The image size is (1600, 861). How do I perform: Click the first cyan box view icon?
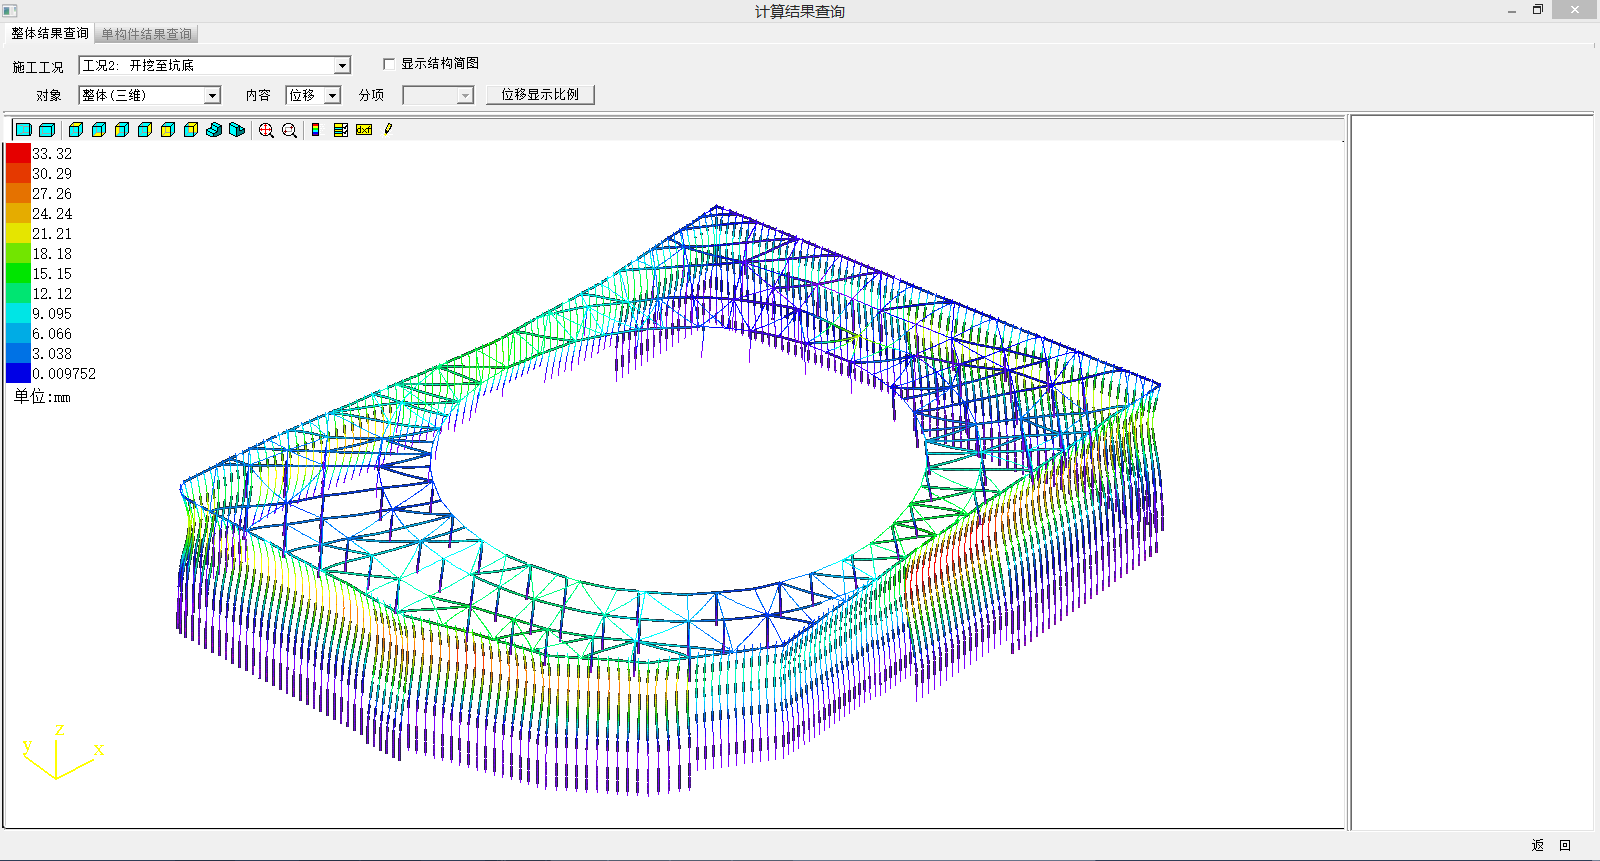[24, 130]
